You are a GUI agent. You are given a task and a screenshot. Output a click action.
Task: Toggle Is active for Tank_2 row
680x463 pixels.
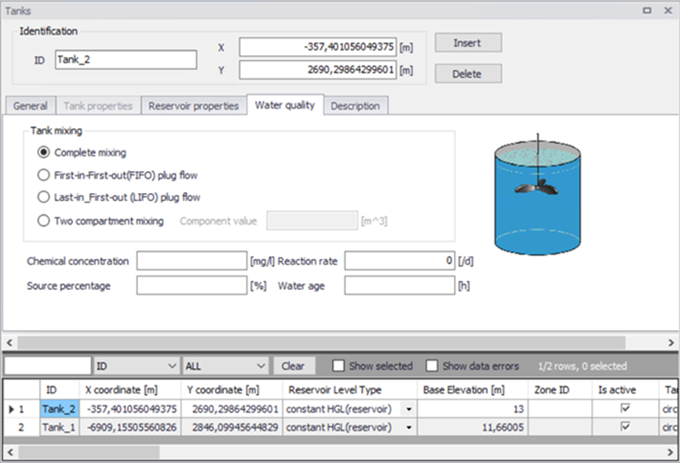coord(625,408)
